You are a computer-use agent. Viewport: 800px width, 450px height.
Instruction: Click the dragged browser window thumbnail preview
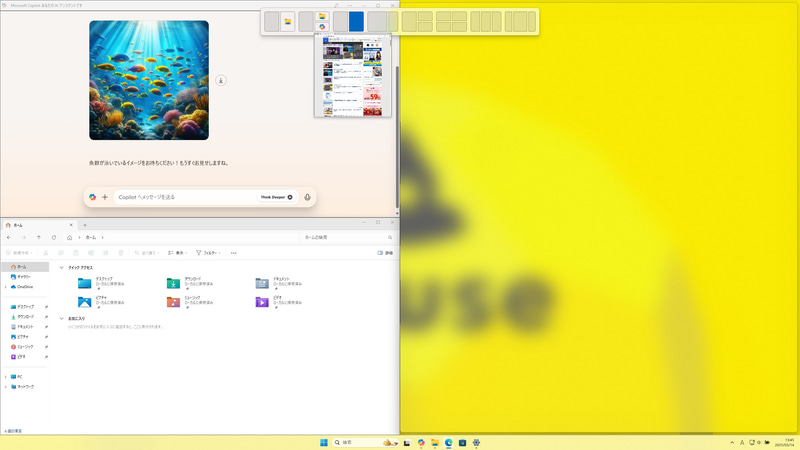pos(353,76)
